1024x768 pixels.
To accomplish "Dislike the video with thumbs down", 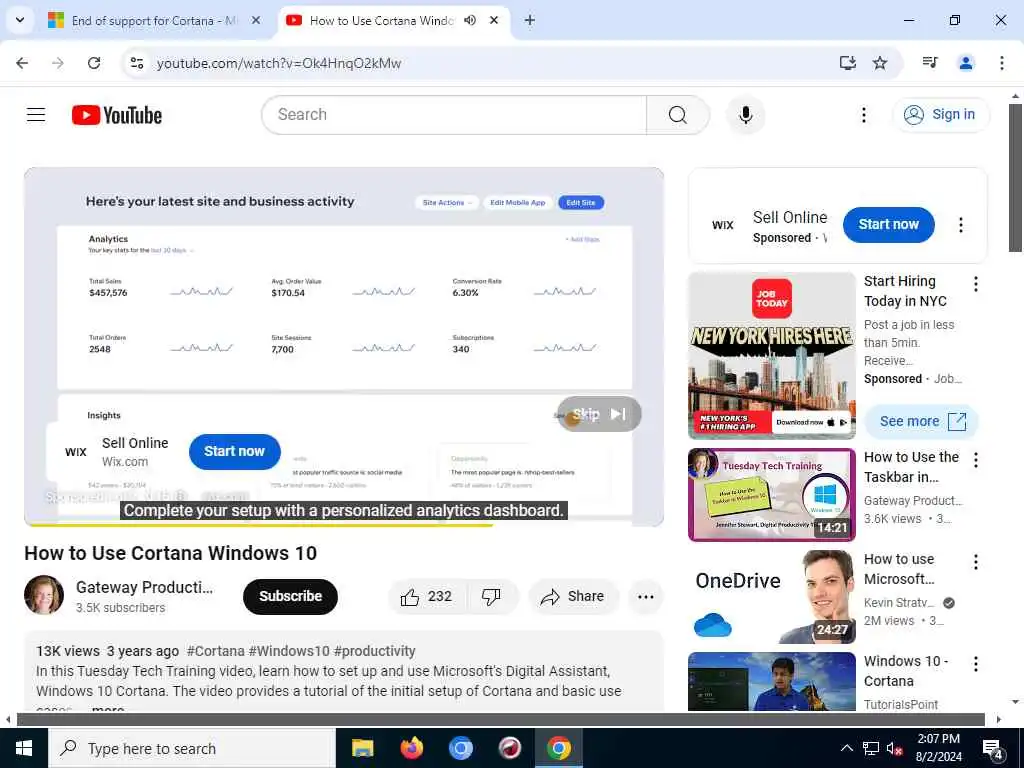I will coord(491,596).
